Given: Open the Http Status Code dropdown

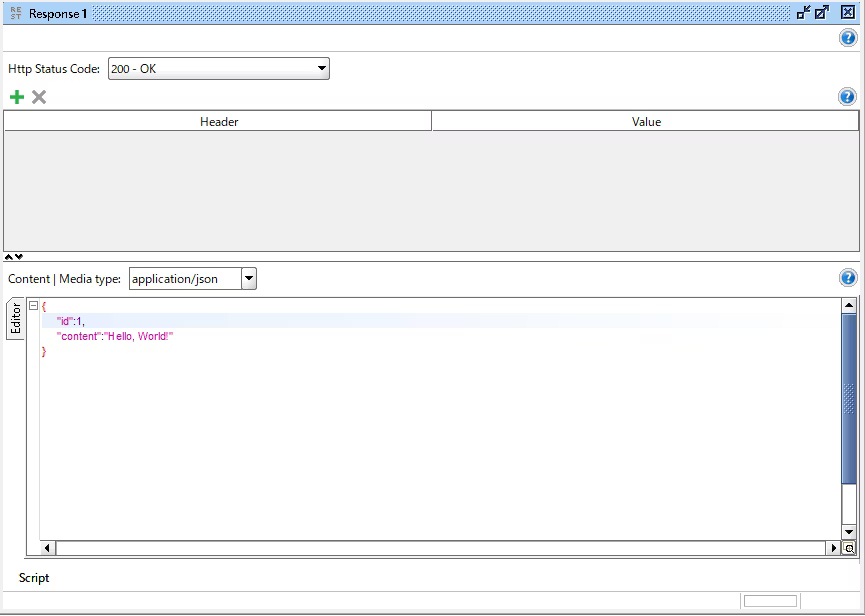Looking at the screenshot, I should 321,69.
